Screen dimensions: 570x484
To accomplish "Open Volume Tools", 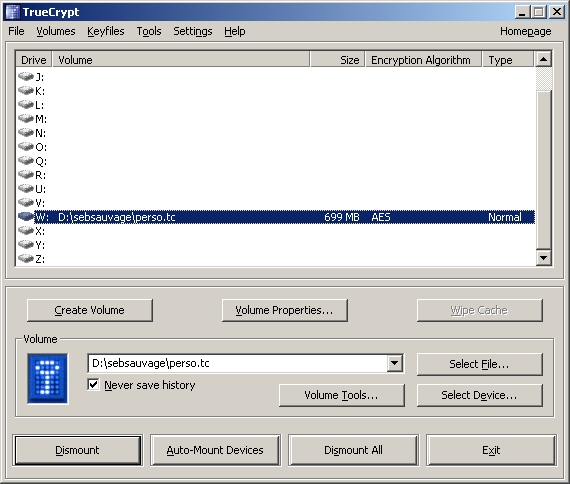I will 341,395.
